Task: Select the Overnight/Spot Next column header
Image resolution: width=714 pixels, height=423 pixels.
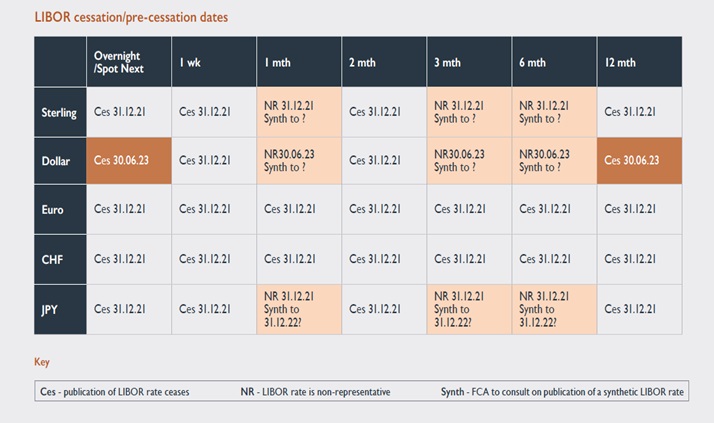Action: [117, 61]
